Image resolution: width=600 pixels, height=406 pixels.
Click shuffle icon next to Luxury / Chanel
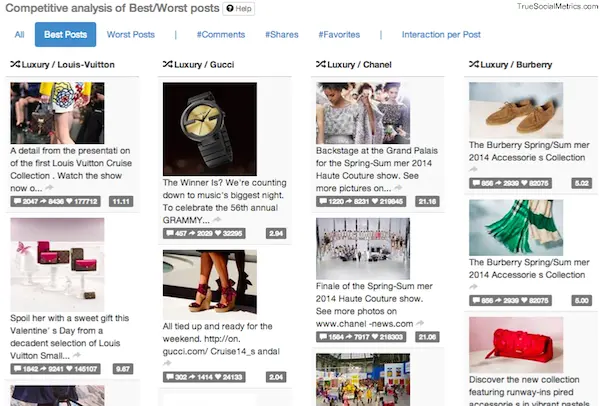(x=321, y=64)
